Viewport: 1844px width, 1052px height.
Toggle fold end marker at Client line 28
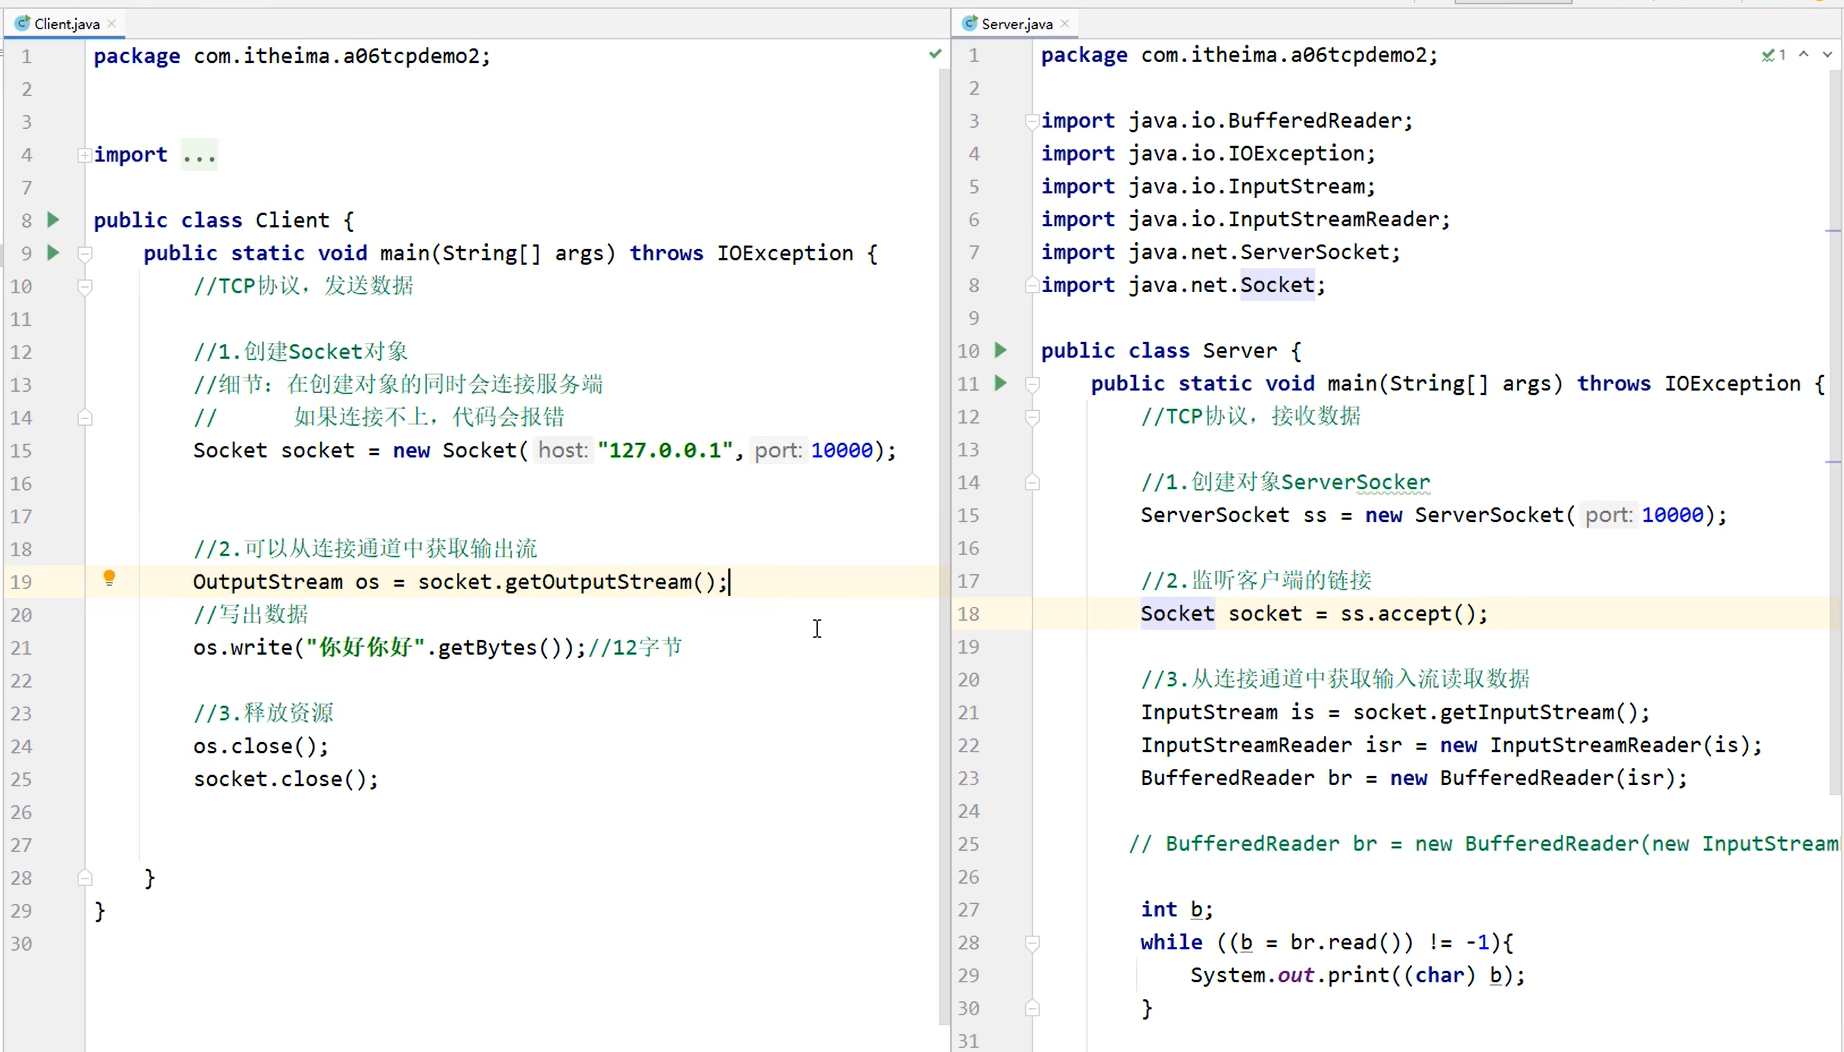[85, 878]
